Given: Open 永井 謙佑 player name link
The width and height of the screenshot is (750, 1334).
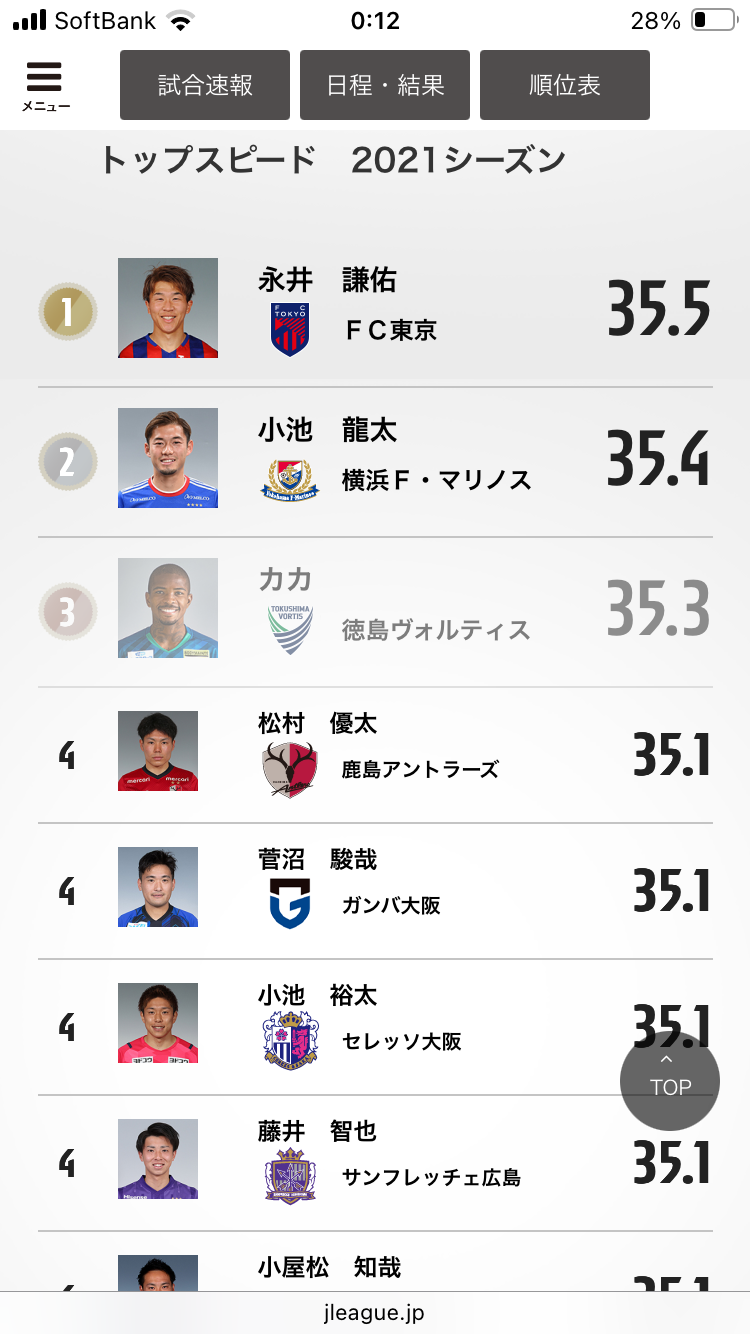Looking at the screenshot, I should tap(327, 281).
